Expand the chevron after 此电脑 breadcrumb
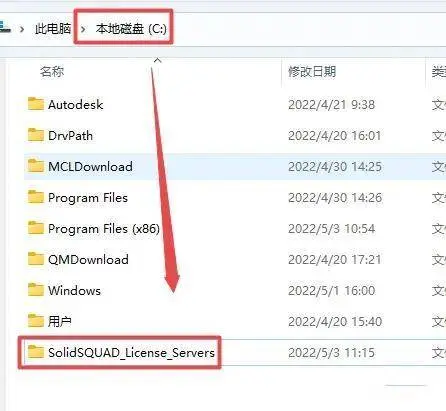Viewport: 446px width, 411px height. pos(83,29)
